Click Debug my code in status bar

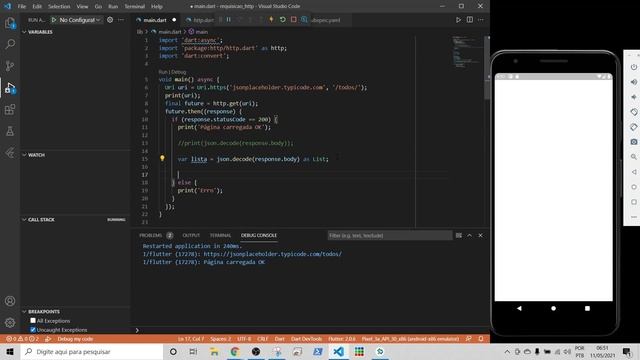click(75, 339)
